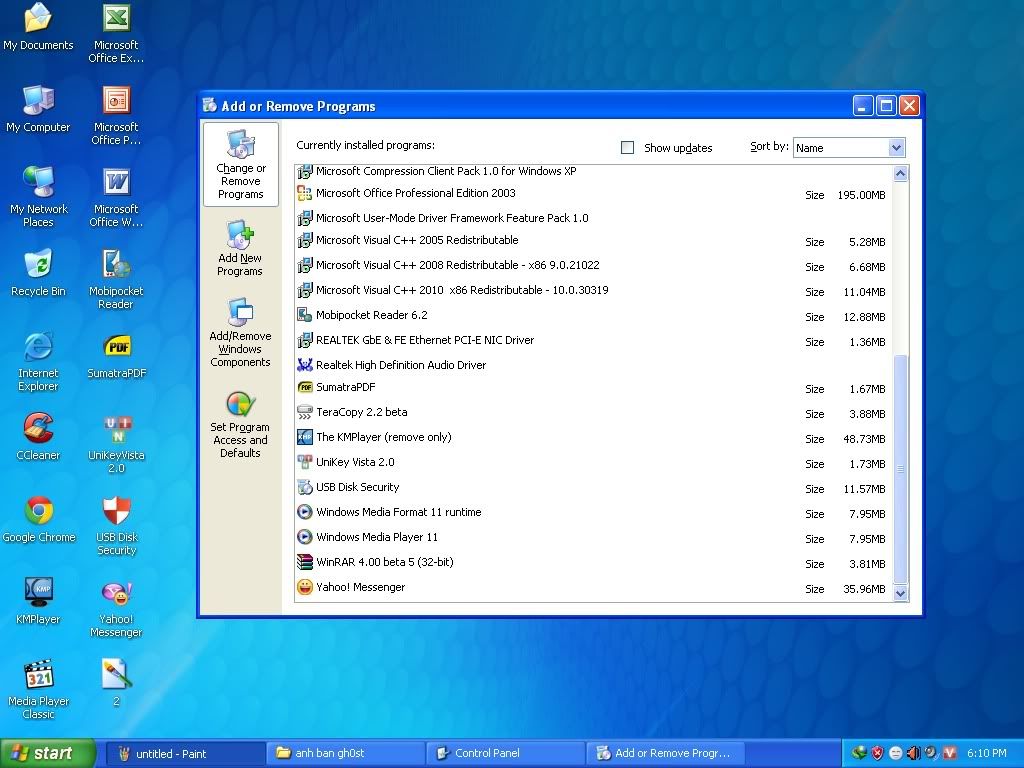The height and width of the screenshot is (768, 1024).
Task: Open Microsoft Office Excel desktop shortcut
Action: click(116, 33)
